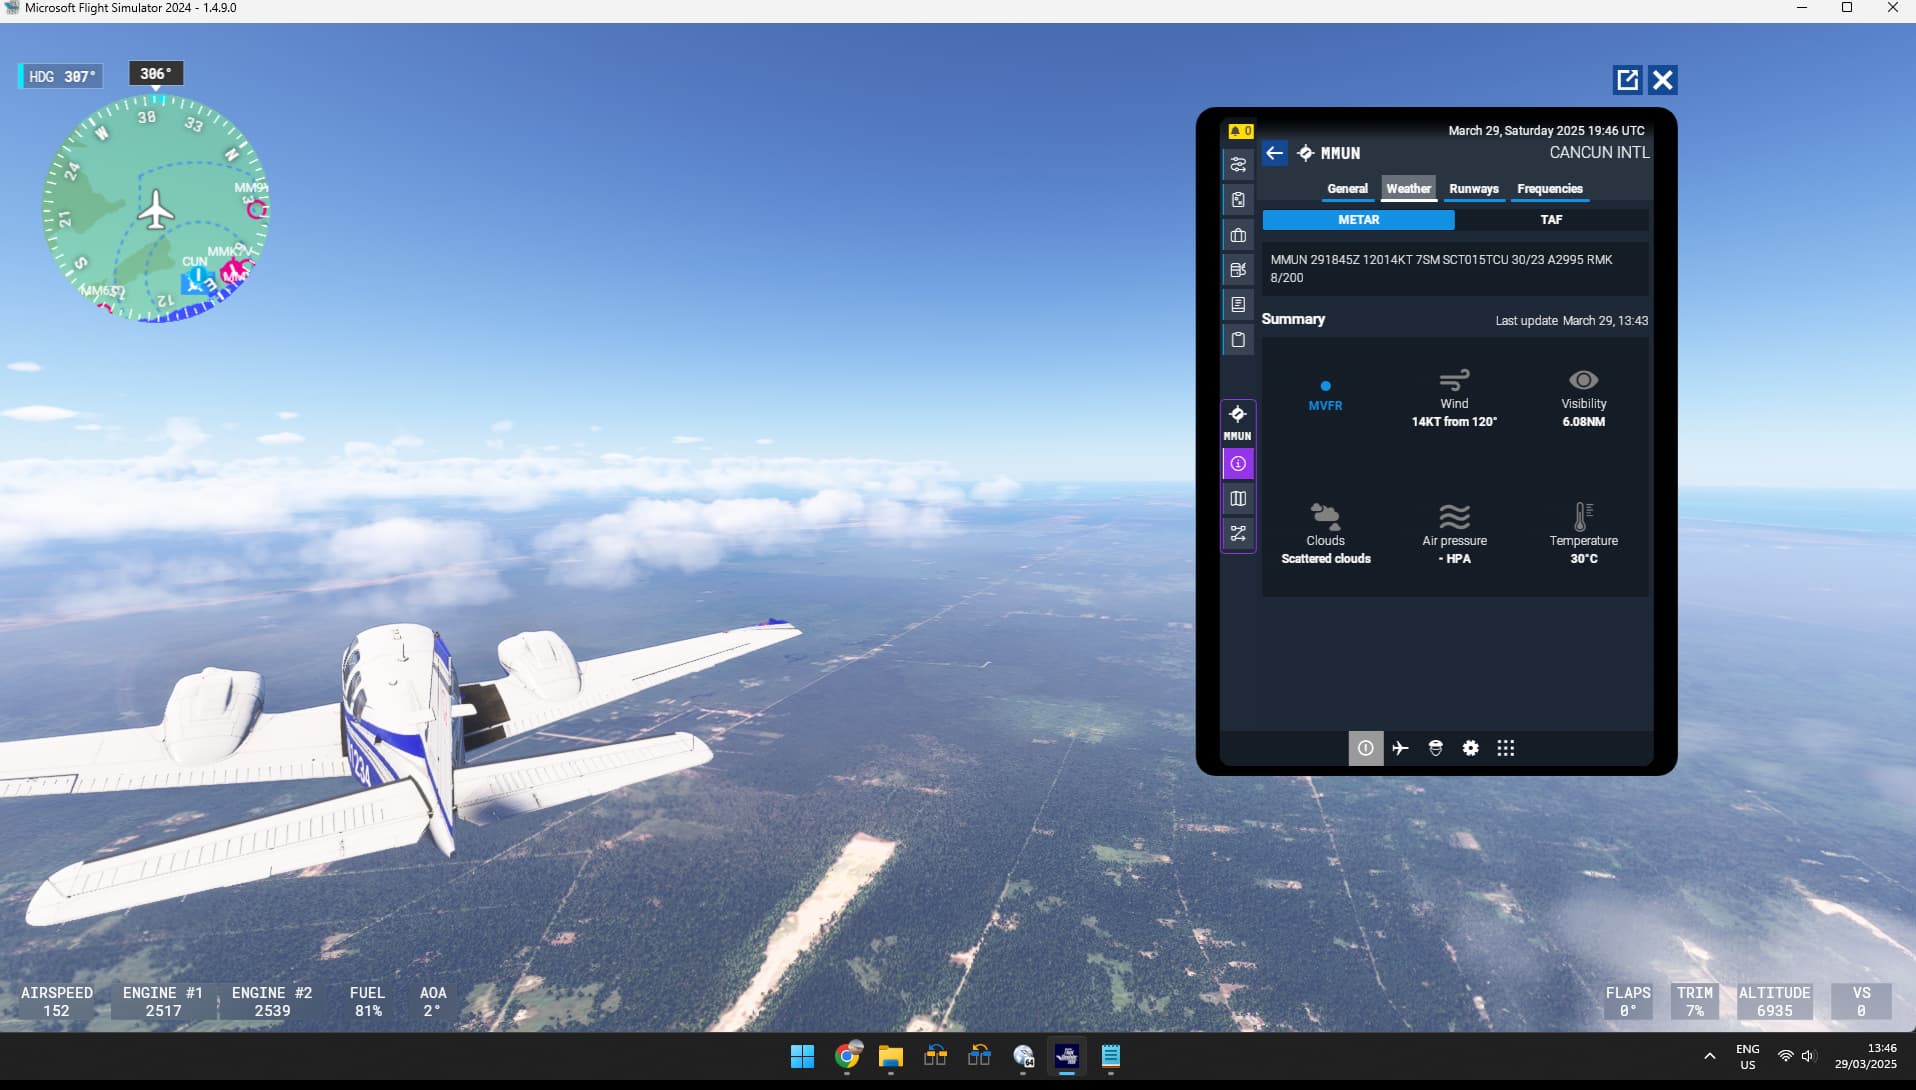Click the VS 0 readout

click(1861, 1002)
